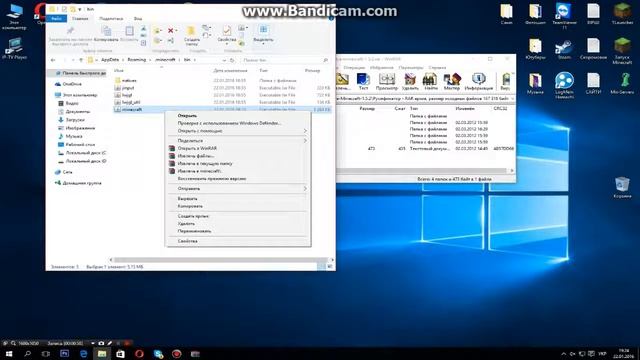Open the Explorer address bar history dropdown
This screenshot has height=360, width=640.
(224, 60)
